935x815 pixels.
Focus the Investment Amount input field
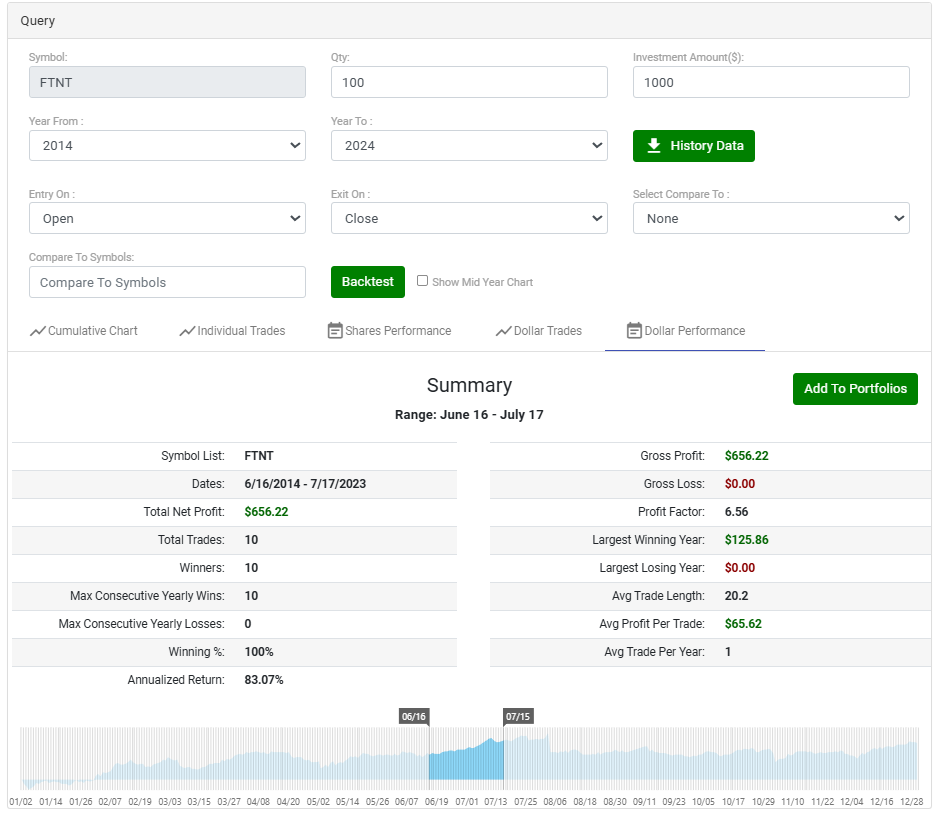pyautogui.click(x=771, y=82)
